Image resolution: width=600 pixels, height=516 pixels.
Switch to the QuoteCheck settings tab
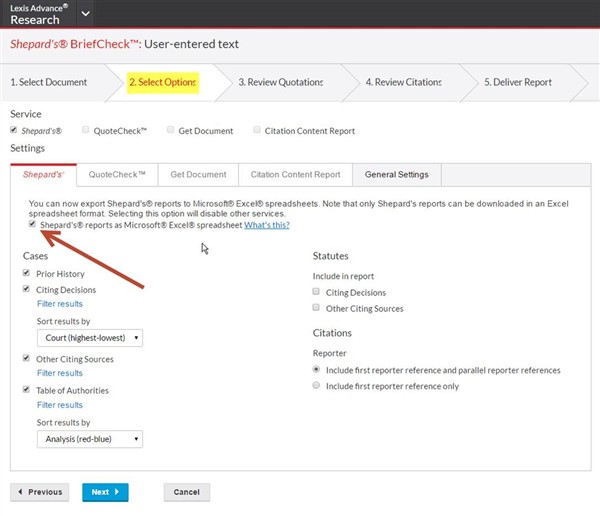(117, 175)
